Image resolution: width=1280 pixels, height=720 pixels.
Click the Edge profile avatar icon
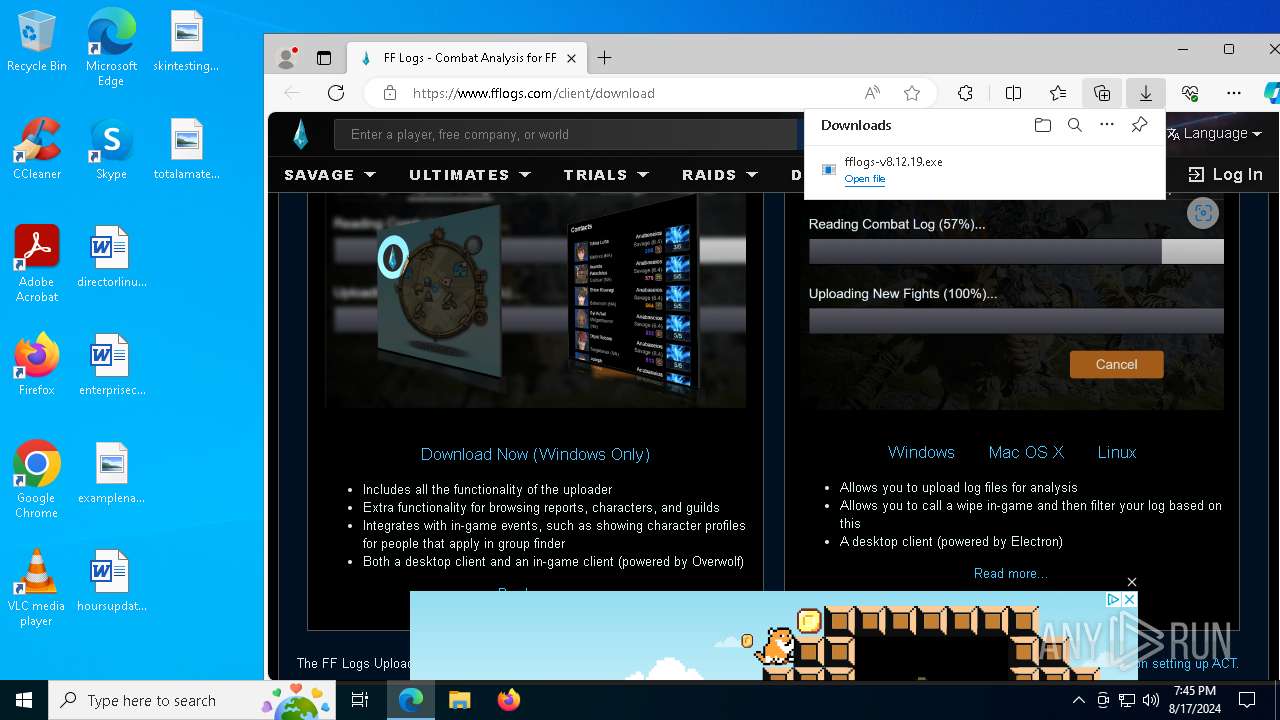point(287,58)
